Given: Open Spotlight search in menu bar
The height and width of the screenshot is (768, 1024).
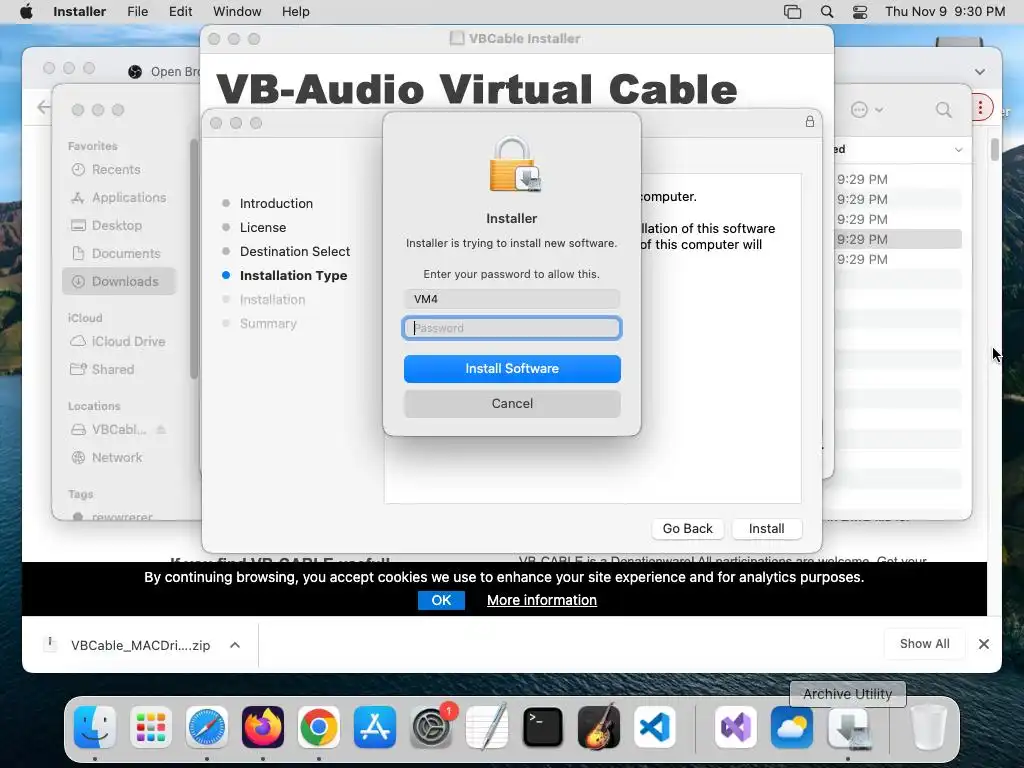Looking at the screenshot, I should 827,12.
